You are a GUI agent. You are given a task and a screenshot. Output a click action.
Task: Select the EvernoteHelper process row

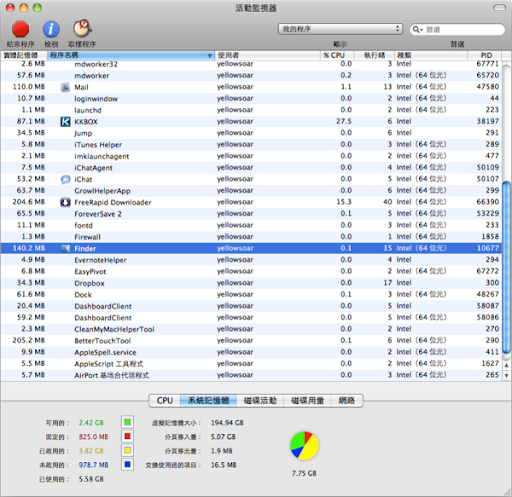coord(251,260)
